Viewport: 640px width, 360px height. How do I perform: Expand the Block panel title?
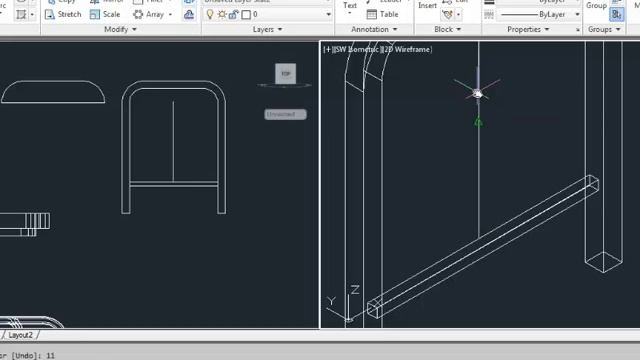(447, 29)
